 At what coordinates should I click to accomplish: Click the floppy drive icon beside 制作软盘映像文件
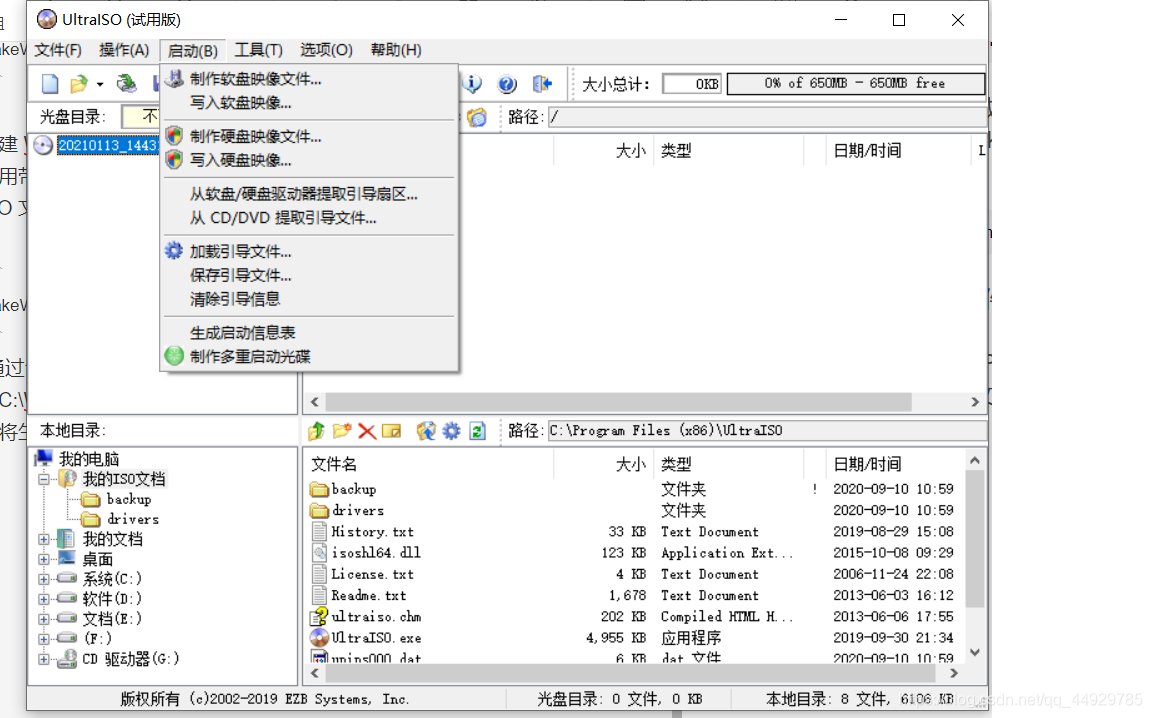click(174, 79)
